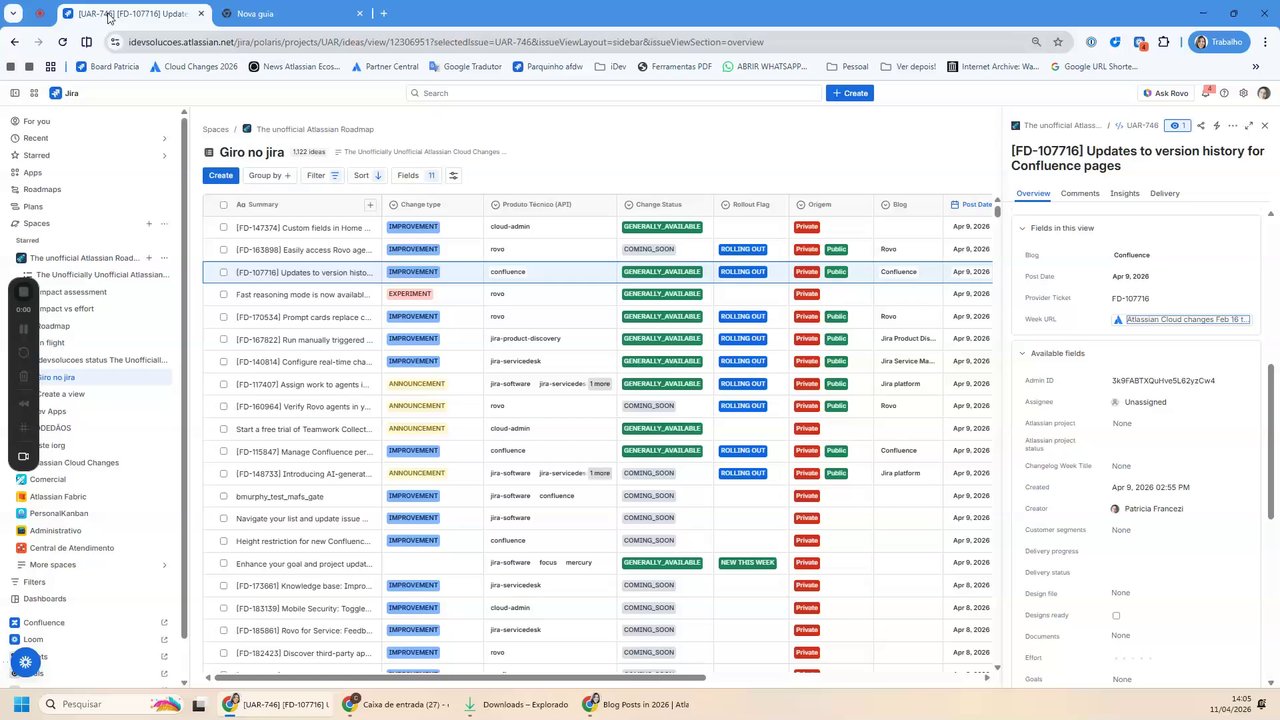Open Confluence in the sidebar
1280x720 pixels.
[44, 622]
